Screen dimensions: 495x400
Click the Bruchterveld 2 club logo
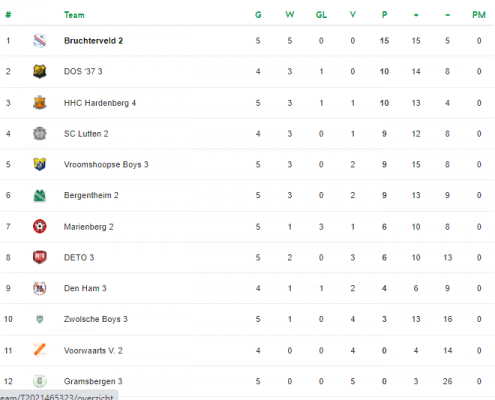[40, 41]
